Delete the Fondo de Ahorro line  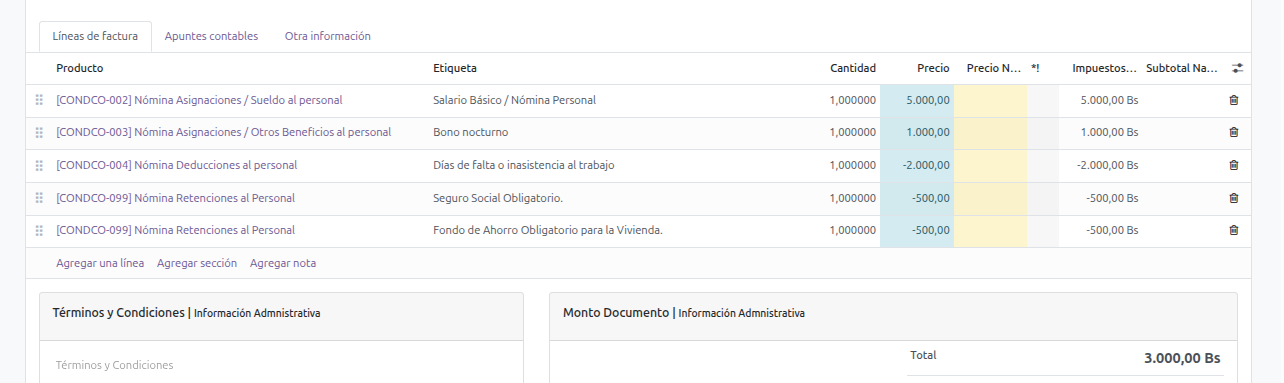pyautogui.click(x=1233, y=230)
